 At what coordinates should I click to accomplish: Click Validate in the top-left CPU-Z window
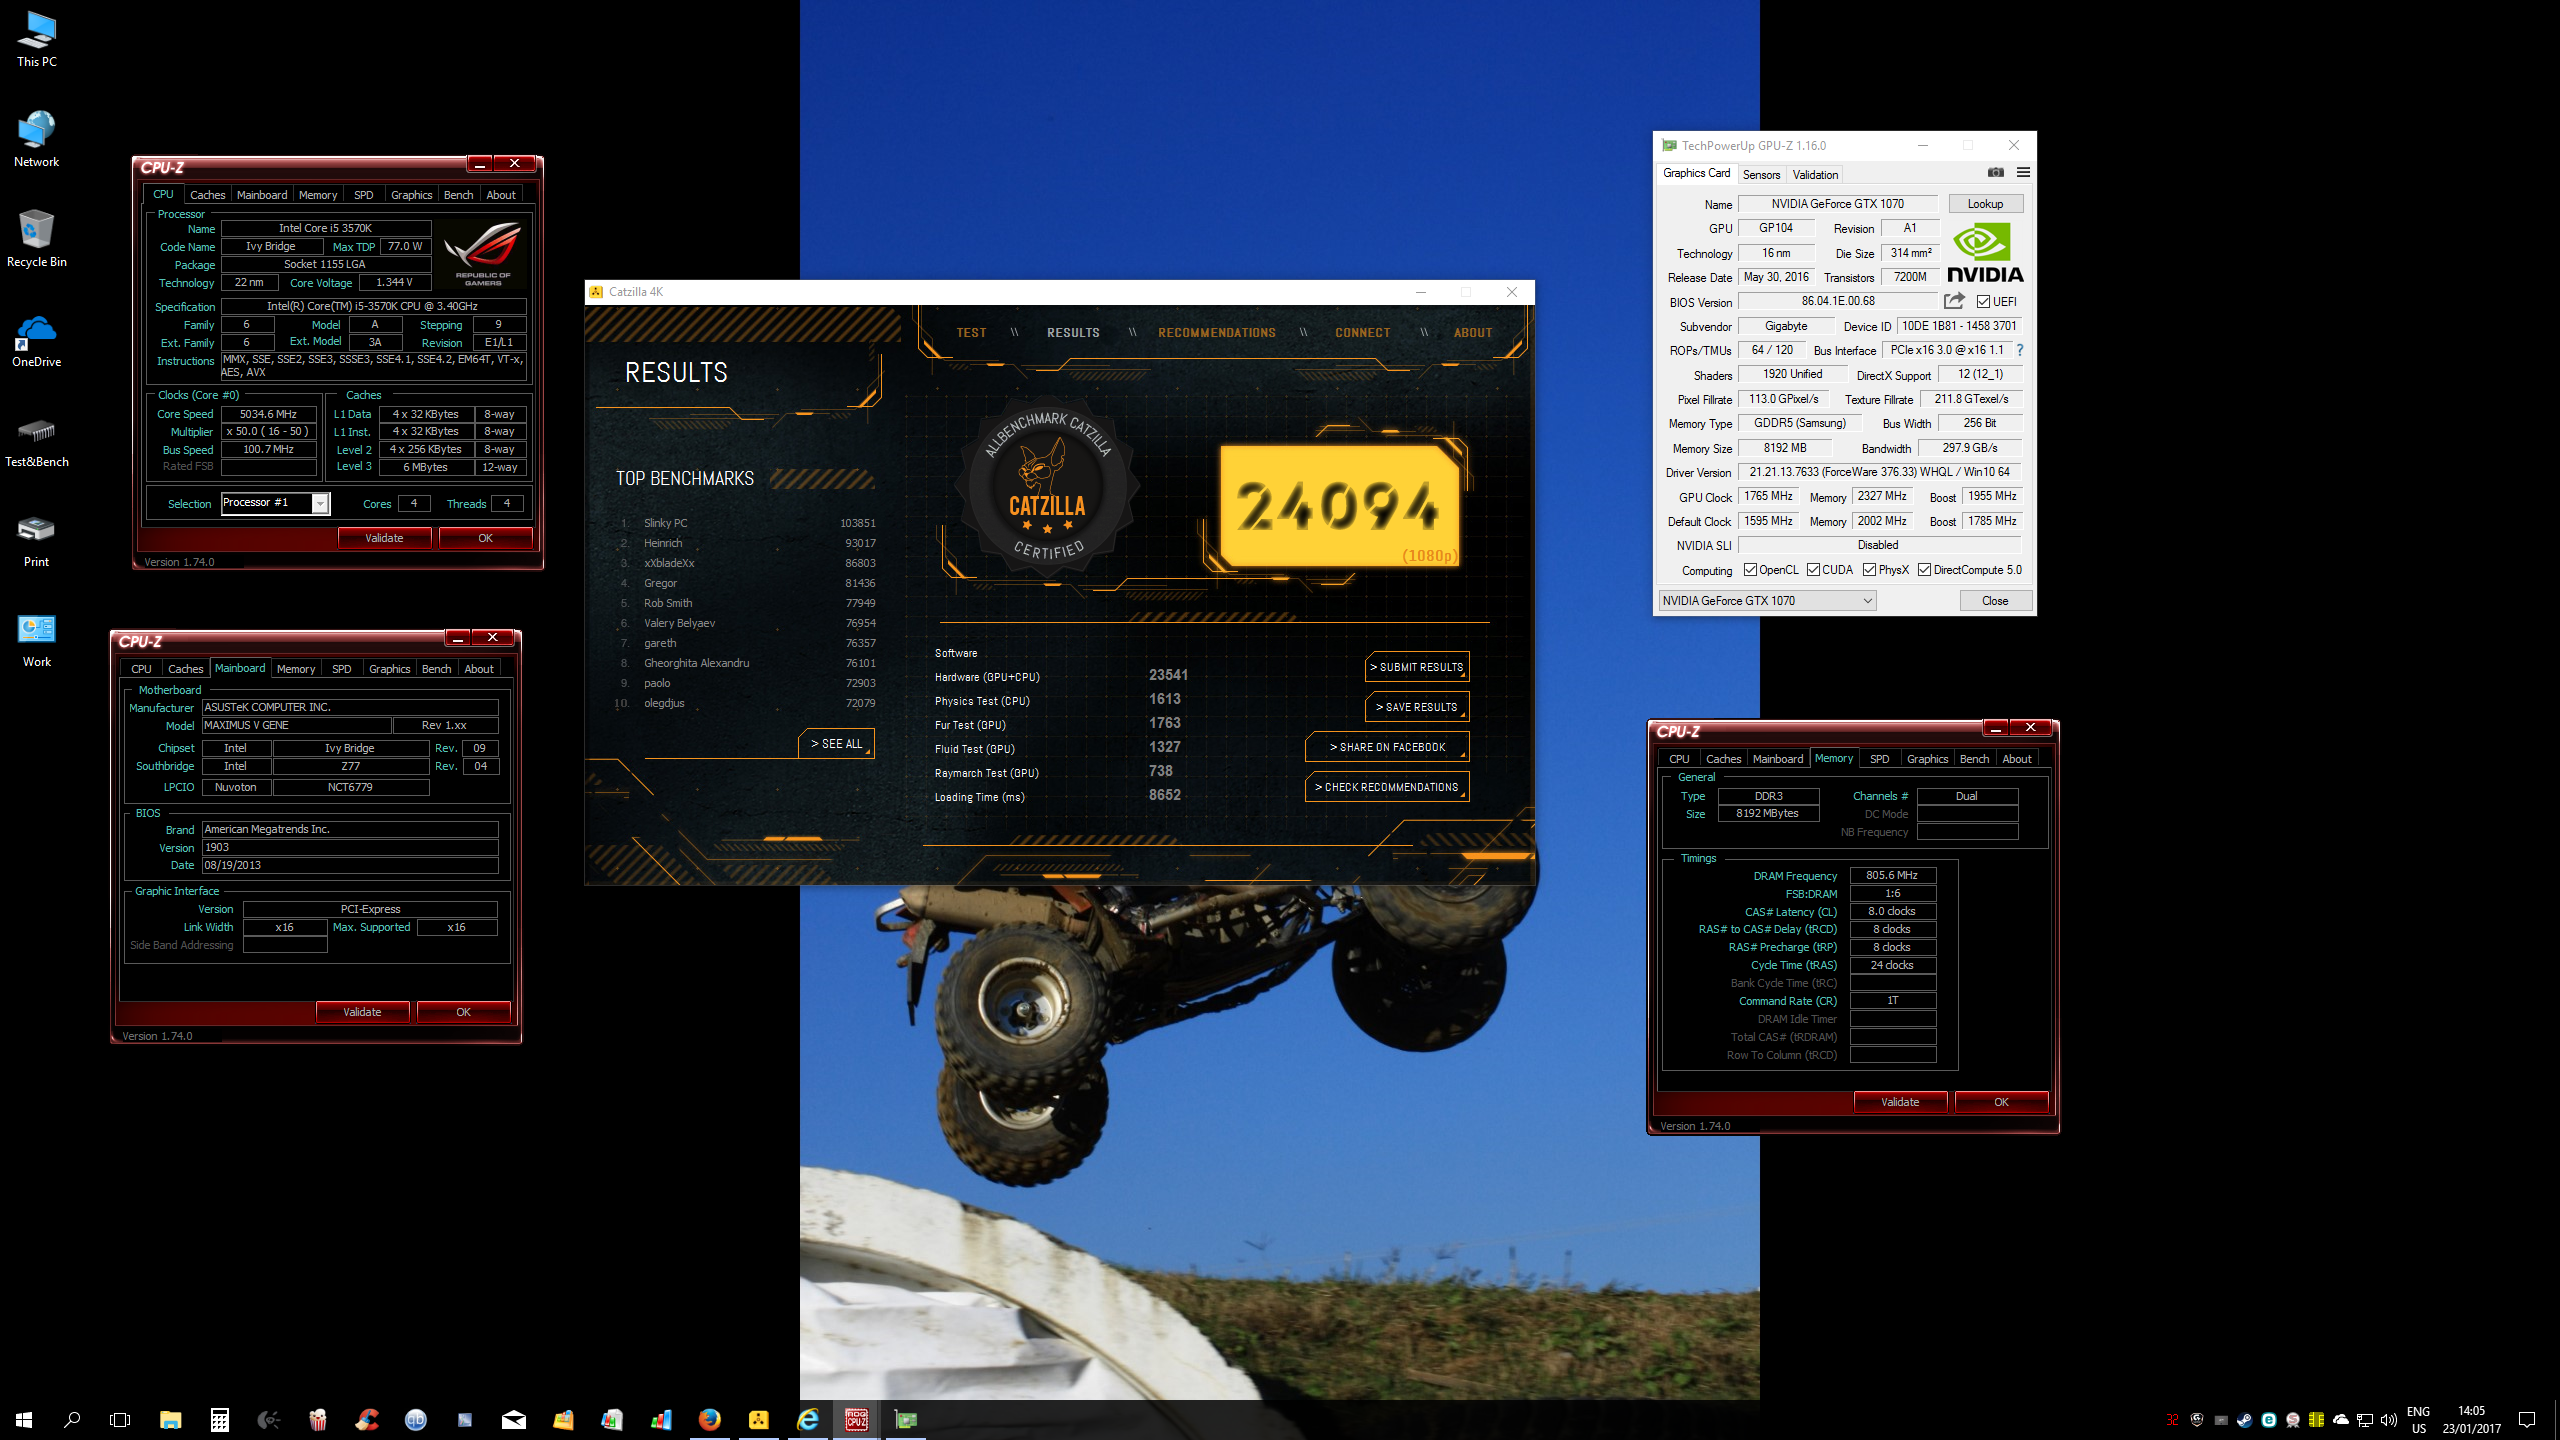click(384, 538)
